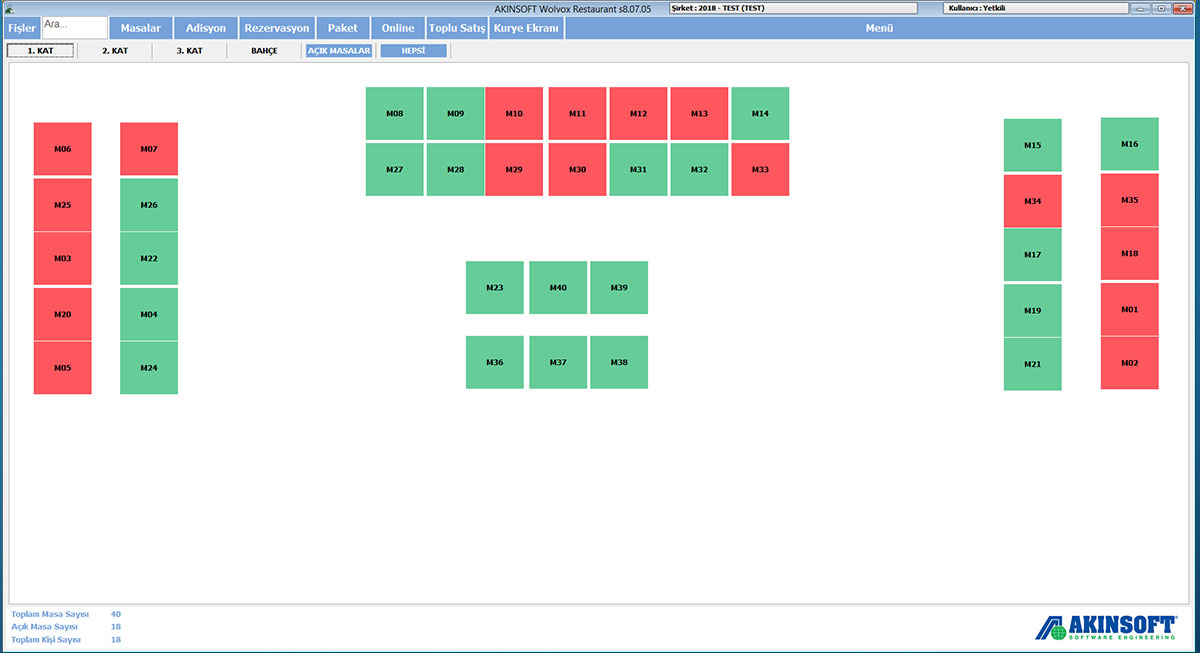Viewport: 1200px width, 653px height.
Task: Choose table M20
Action: point(62,315)
